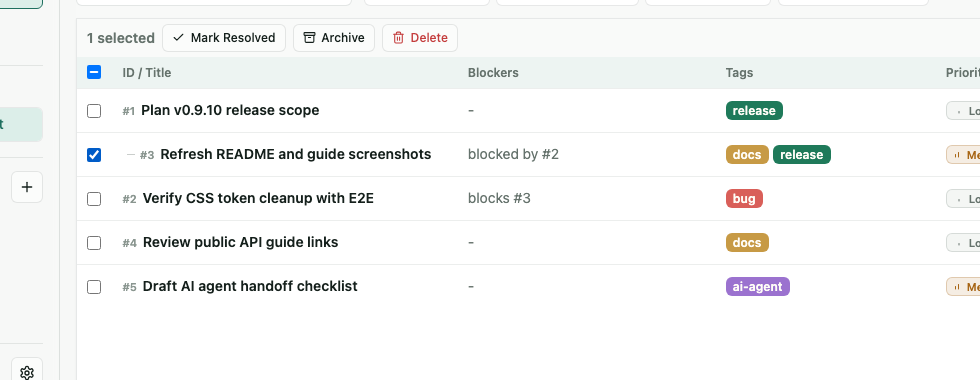The image size is (980, 380).
Task: Sort by the ID / Title column header
Action: (x=146, y=72)
